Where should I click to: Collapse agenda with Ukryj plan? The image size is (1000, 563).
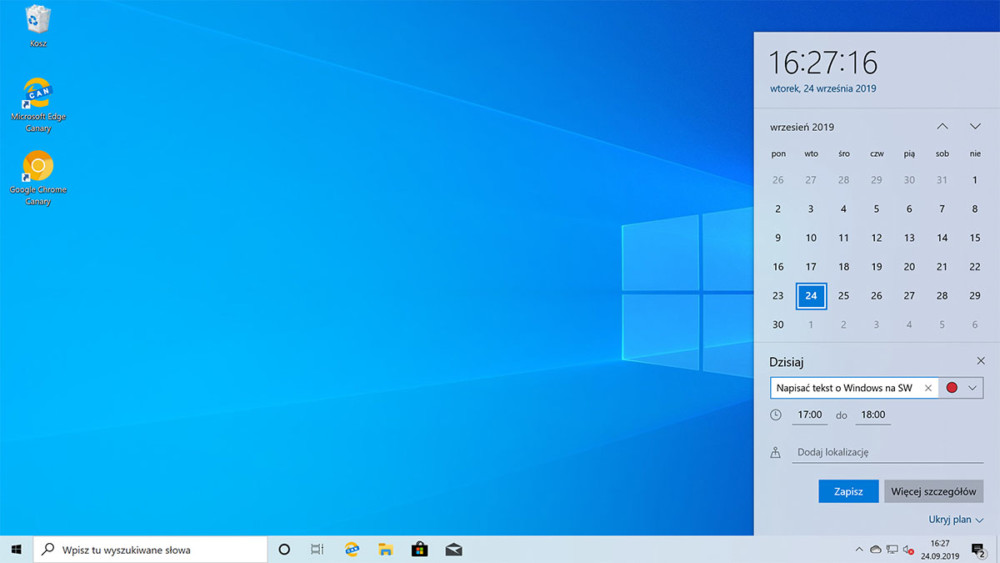(x=955, y=520)
